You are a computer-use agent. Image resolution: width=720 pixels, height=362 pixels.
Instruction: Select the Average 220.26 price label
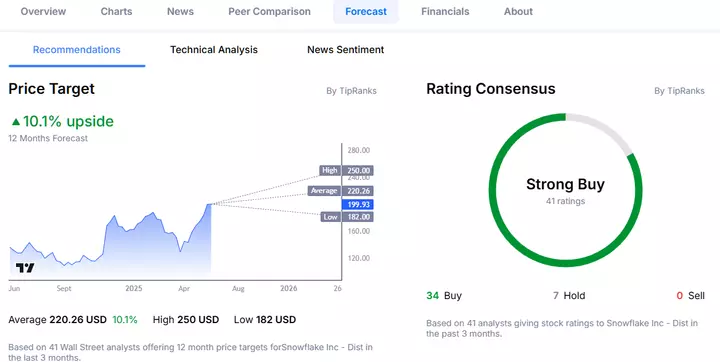pos(340,191)
